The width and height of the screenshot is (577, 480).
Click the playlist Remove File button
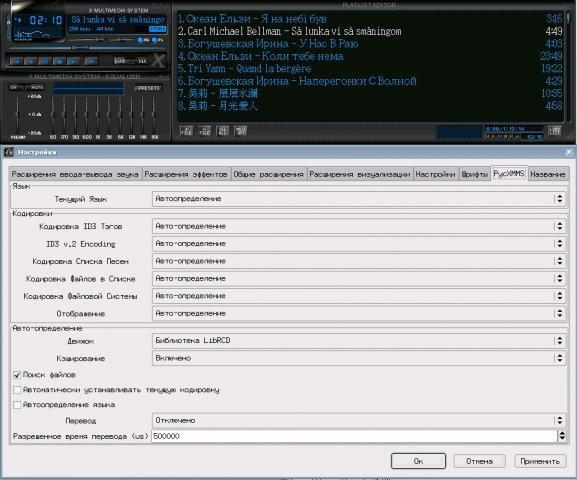(x=205, y=131)
